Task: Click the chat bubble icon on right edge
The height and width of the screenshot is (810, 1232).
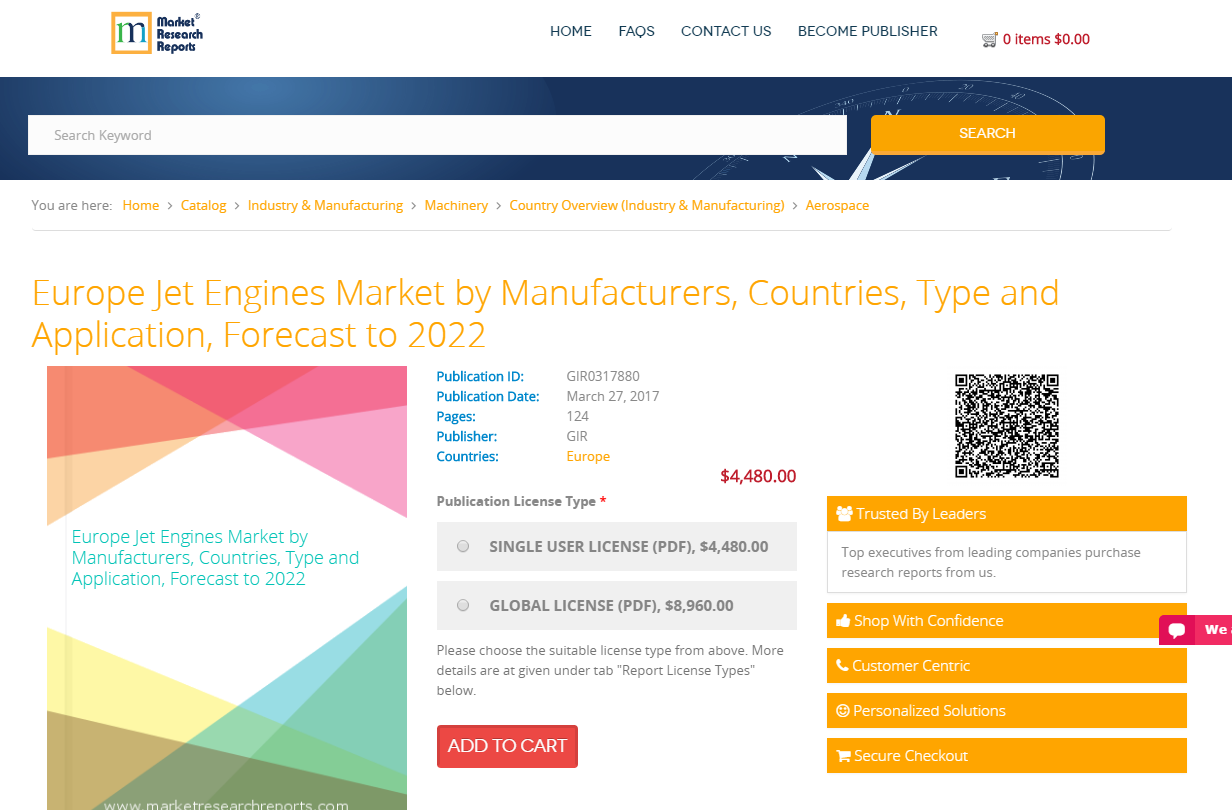Action: [x=1177, y=630]
